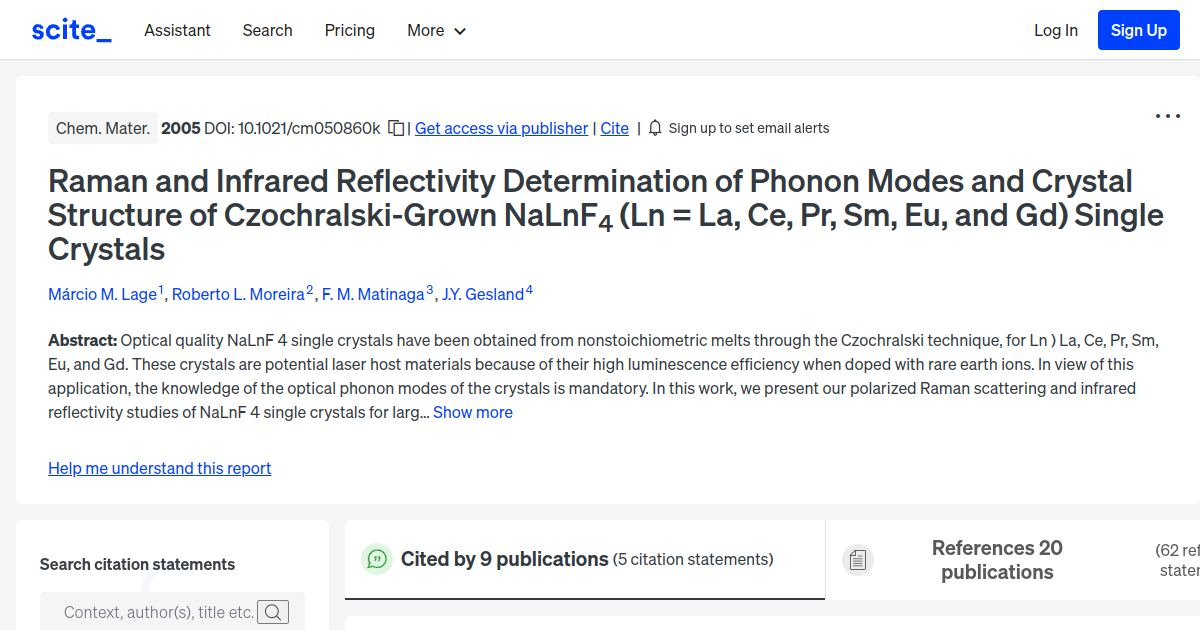Click the bell icon to set email alerts

click(655, 128)
